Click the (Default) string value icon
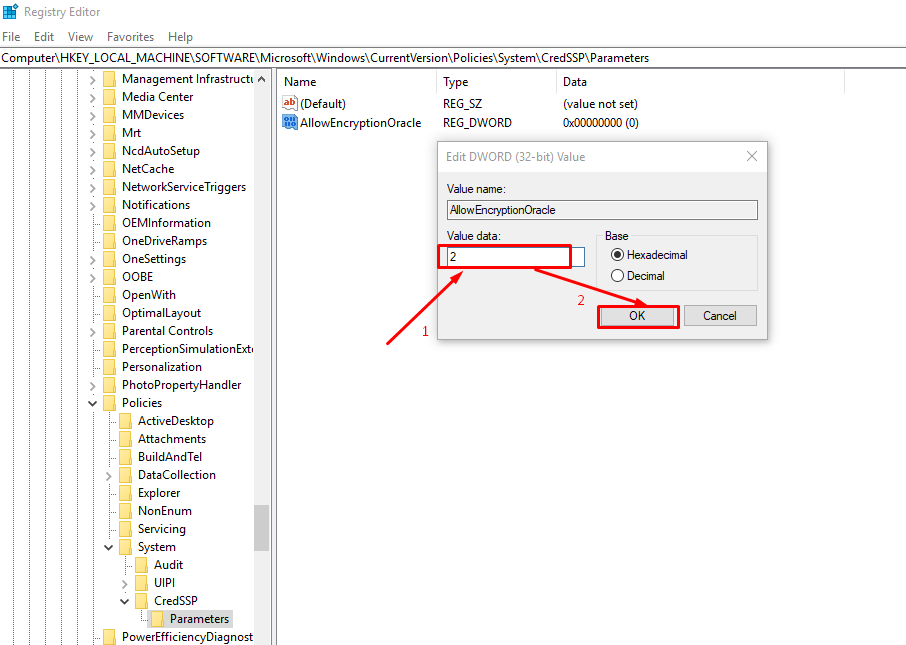906x645 pixels. (x=291, y=103)
